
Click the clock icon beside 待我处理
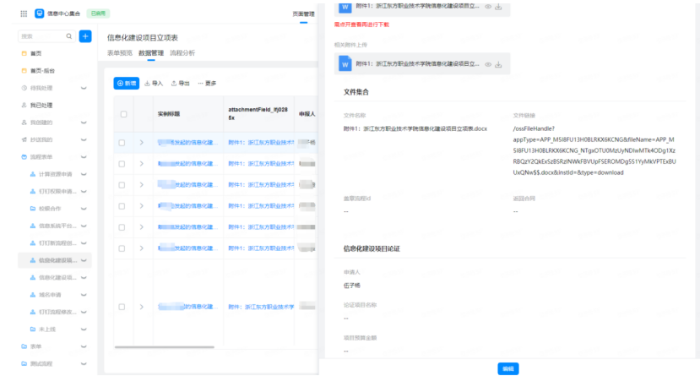(x=24, y=88)
